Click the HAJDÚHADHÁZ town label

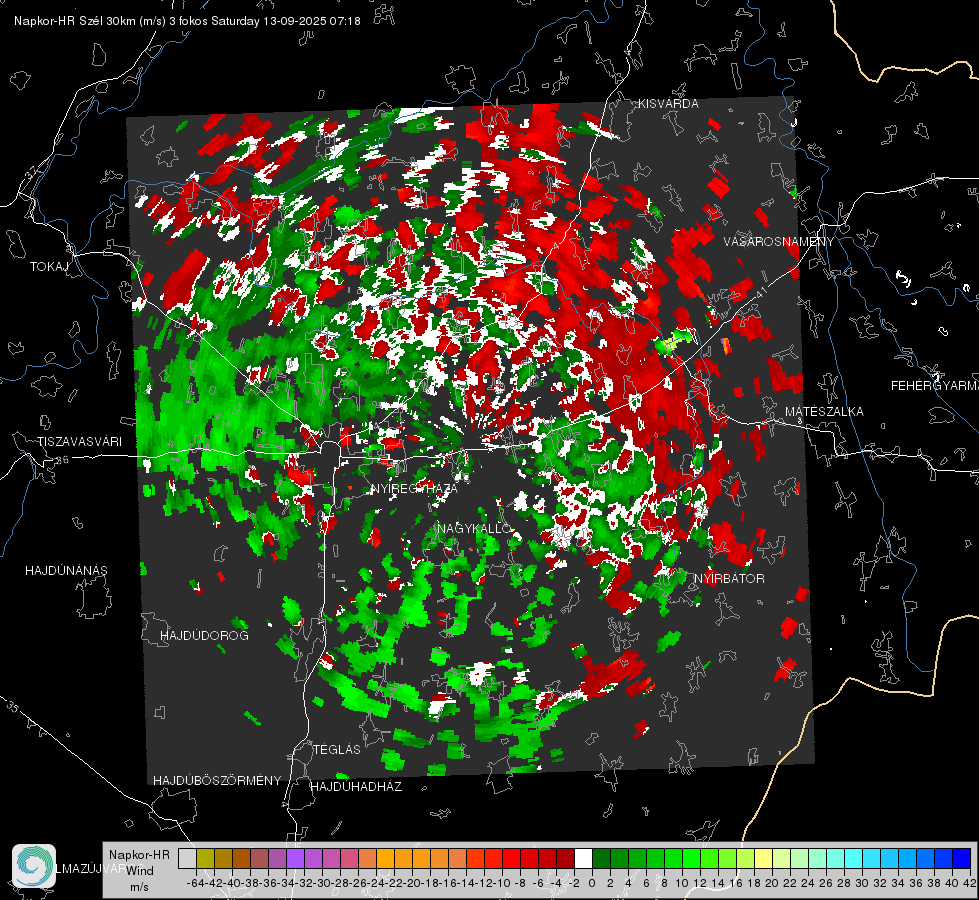356,786
